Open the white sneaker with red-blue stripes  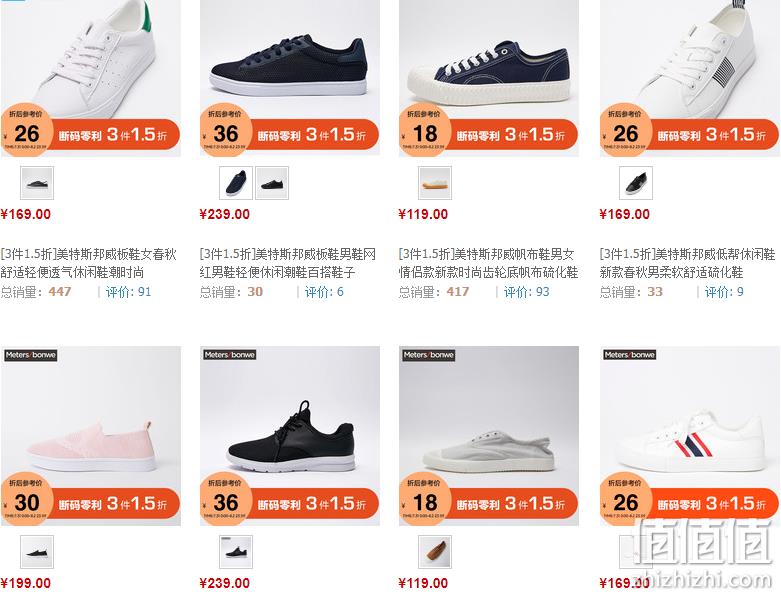pos(690,436)
